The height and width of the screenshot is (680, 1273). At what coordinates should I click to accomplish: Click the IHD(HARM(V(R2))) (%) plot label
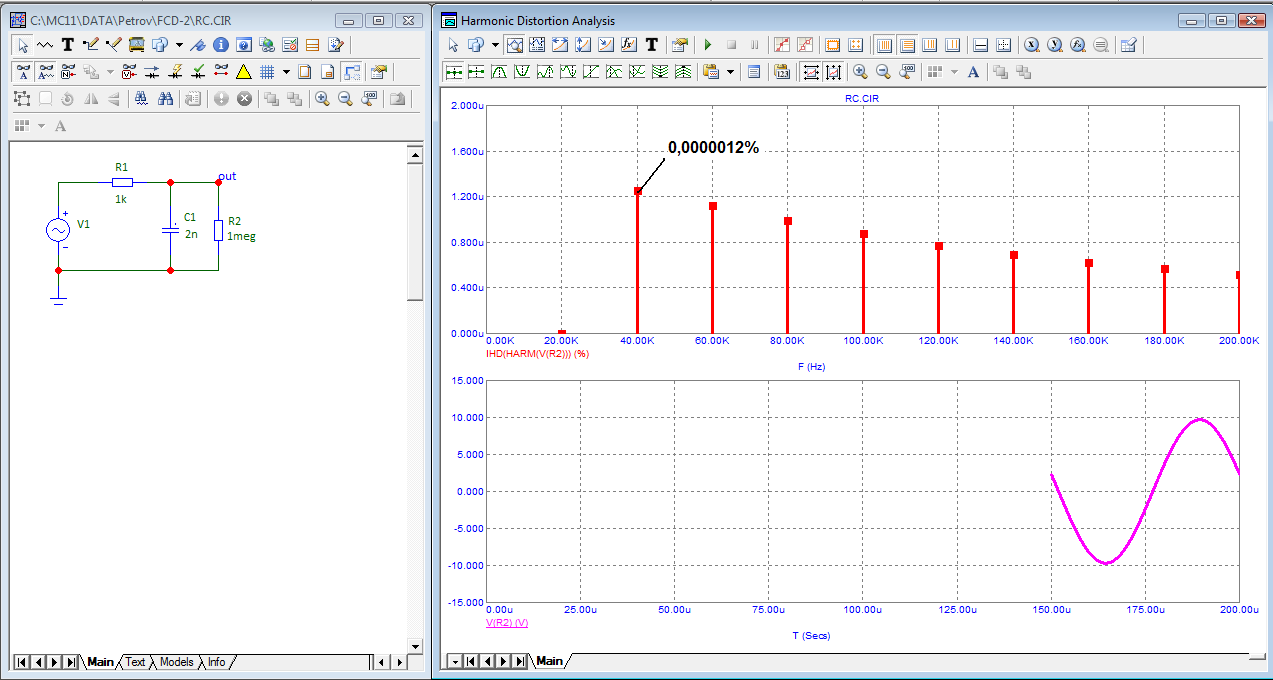[536, 353]
